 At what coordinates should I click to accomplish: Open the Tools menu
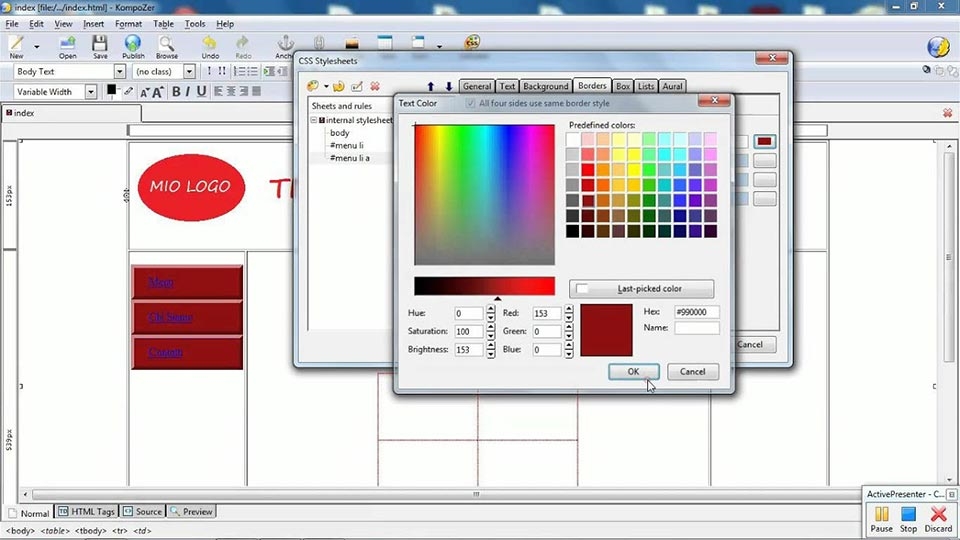[x=195, y=24]
